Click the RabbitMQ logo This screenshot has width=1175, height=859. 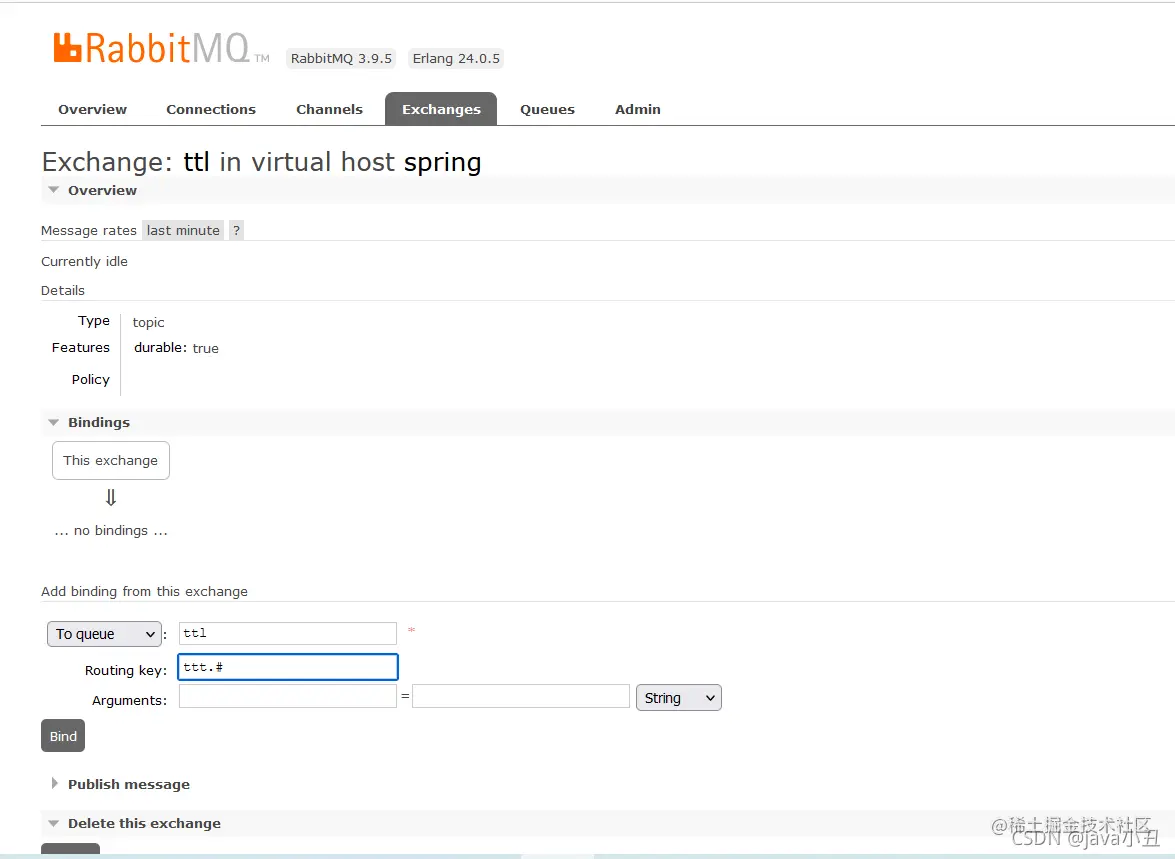(161, 49)
